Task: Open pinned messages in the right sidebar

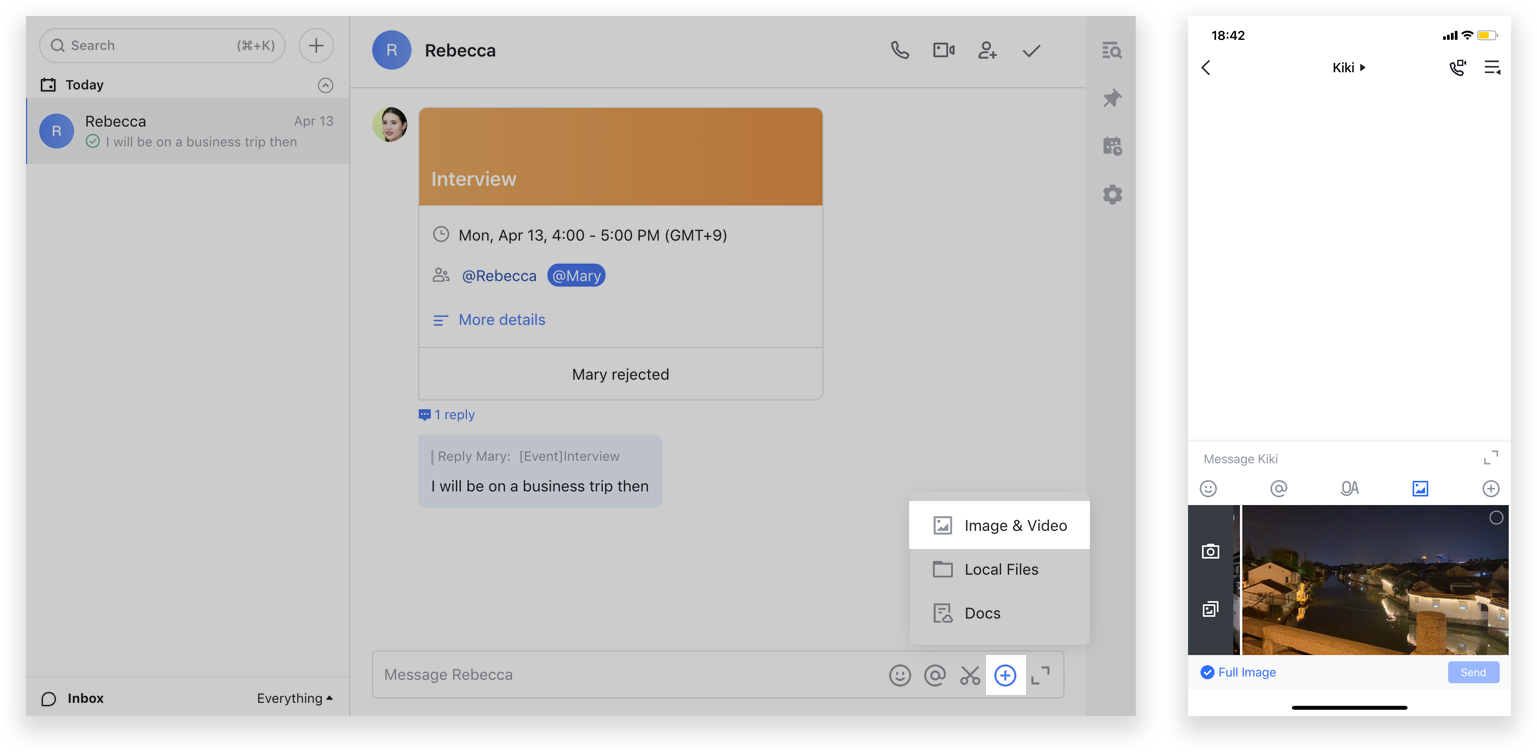Action: pyautogui.click(x=1111, y=98)
